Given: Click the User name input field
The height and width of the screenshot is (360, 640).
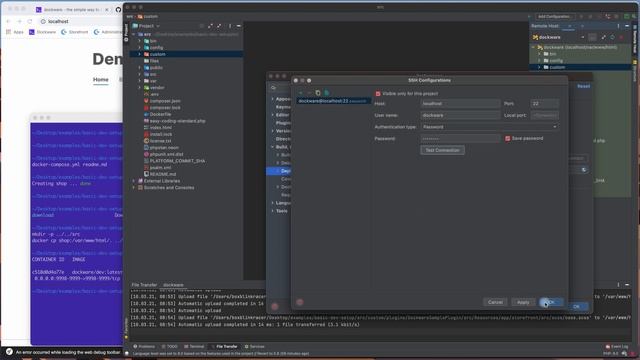Looking at the screenshot, I should click(460, 115).
